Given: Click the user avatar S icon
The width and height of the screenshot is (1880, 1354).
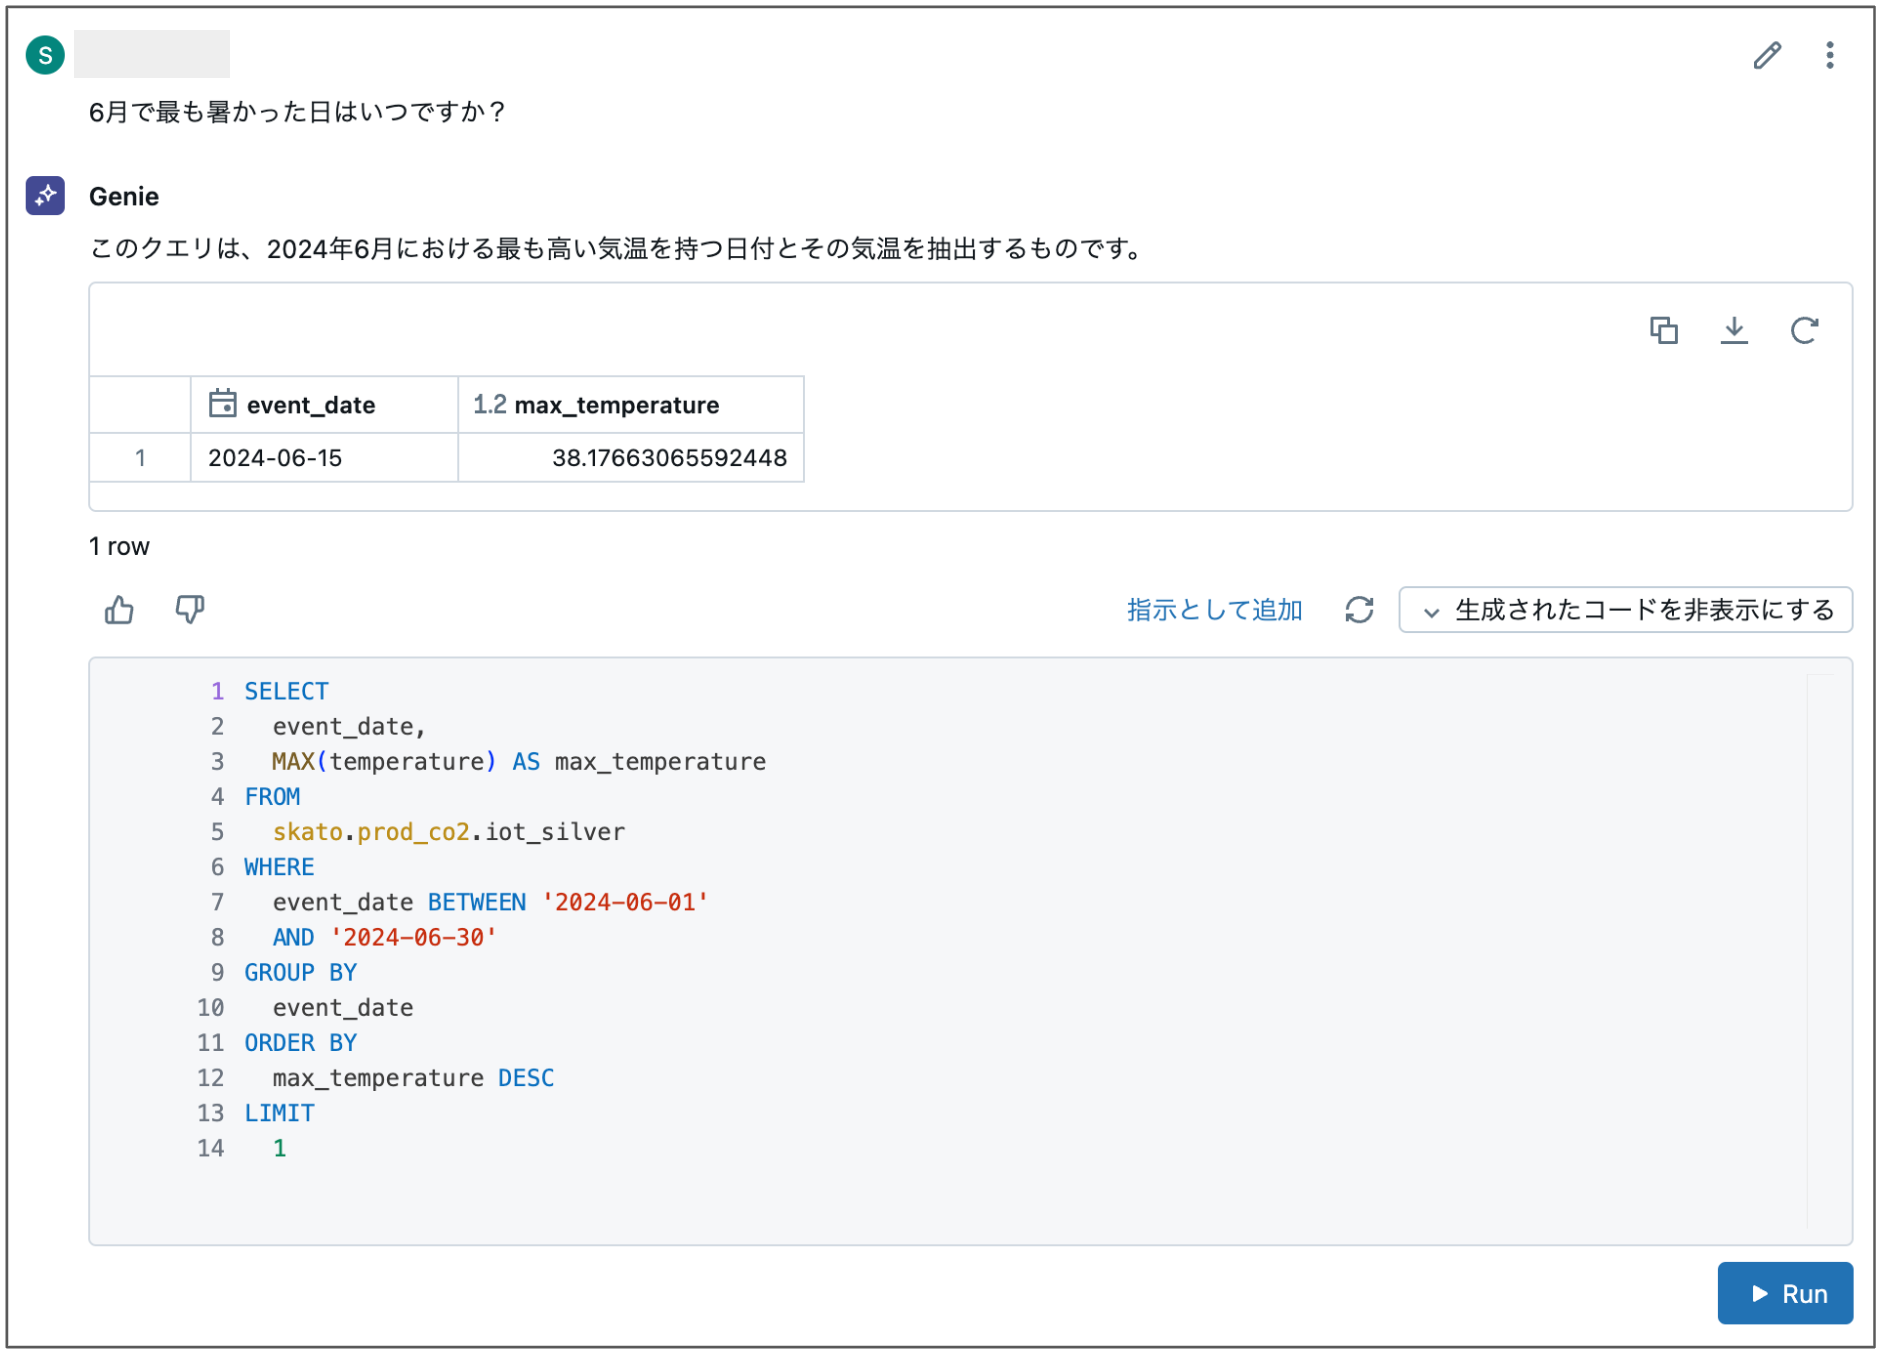Looking at the screenshot, I should click(45, 55).
